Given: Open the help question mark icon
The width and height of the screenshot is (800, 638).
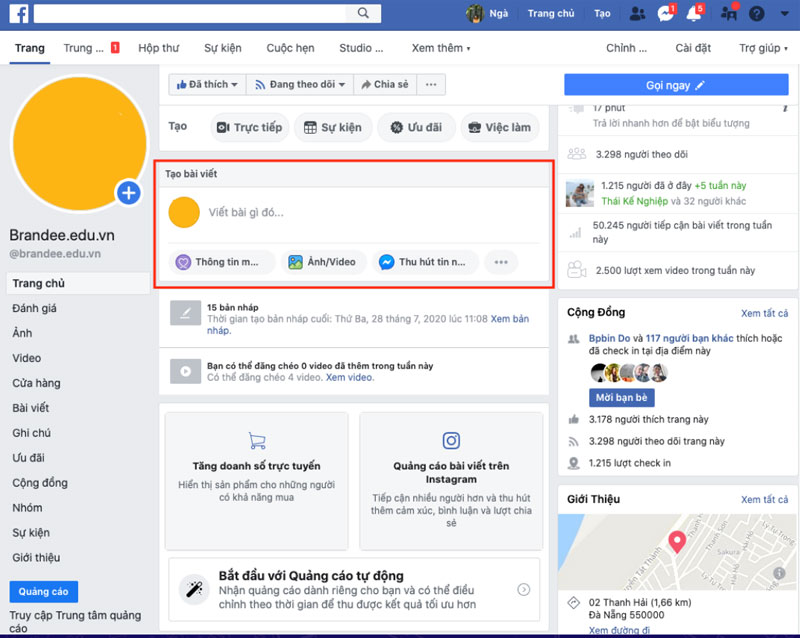Looking at the screenshot, I should pos(757,14).
